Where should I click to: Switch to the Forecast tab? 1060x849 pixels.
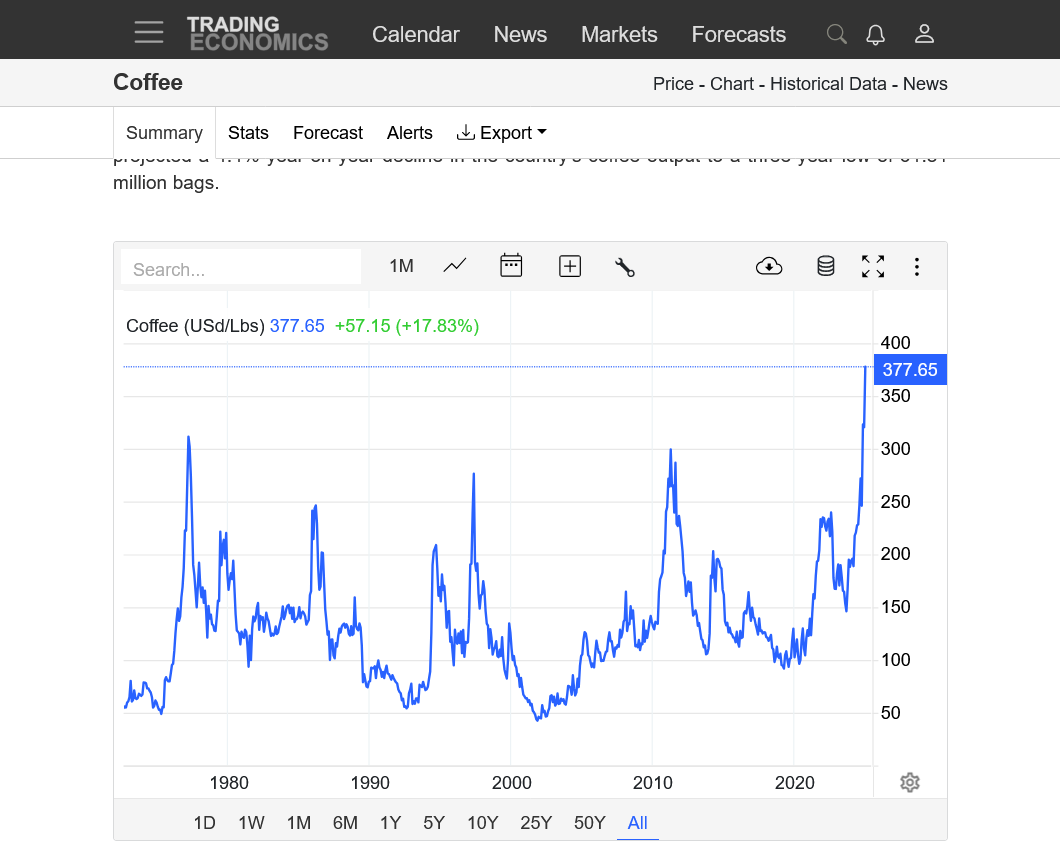point(327,133)
